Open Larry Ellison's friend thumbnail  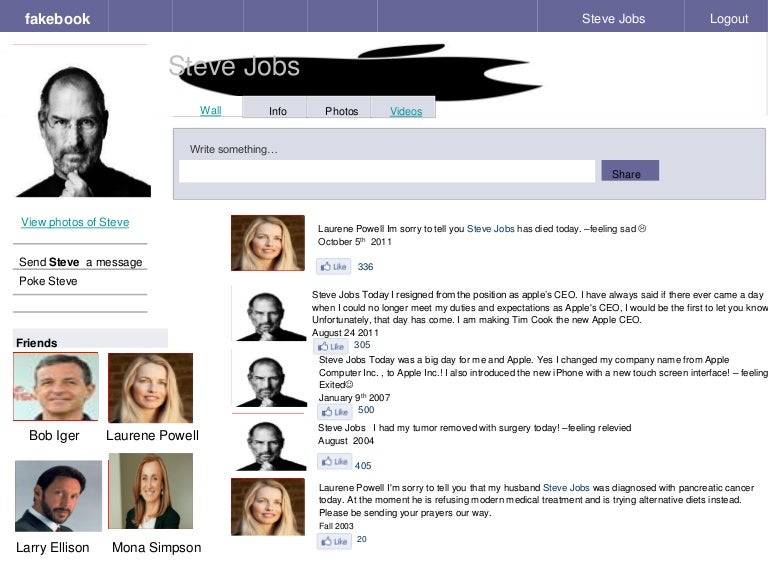tap(57, 496)
